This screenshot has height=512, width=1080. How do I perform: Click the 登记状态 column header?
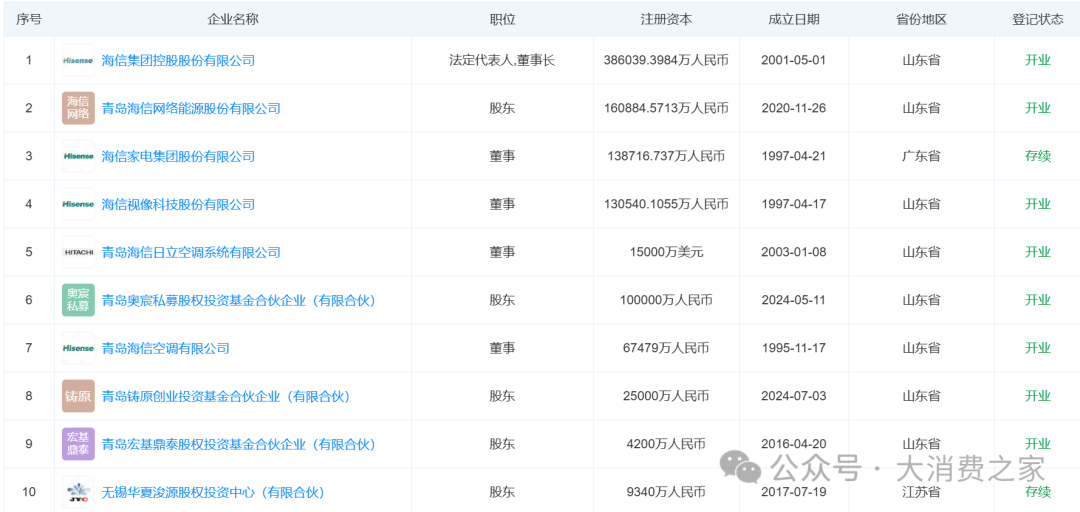click(x=1037, y=19)
